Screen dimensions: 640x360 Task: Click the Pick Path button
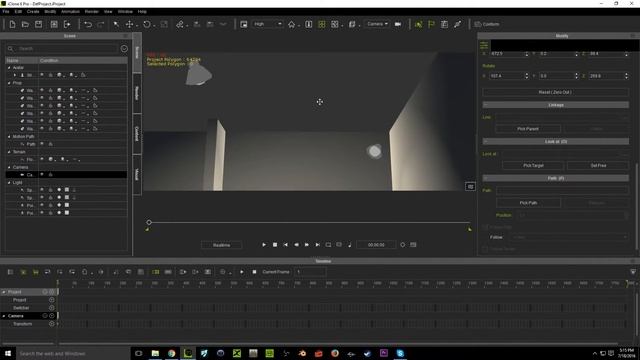(x=529, y=203)
